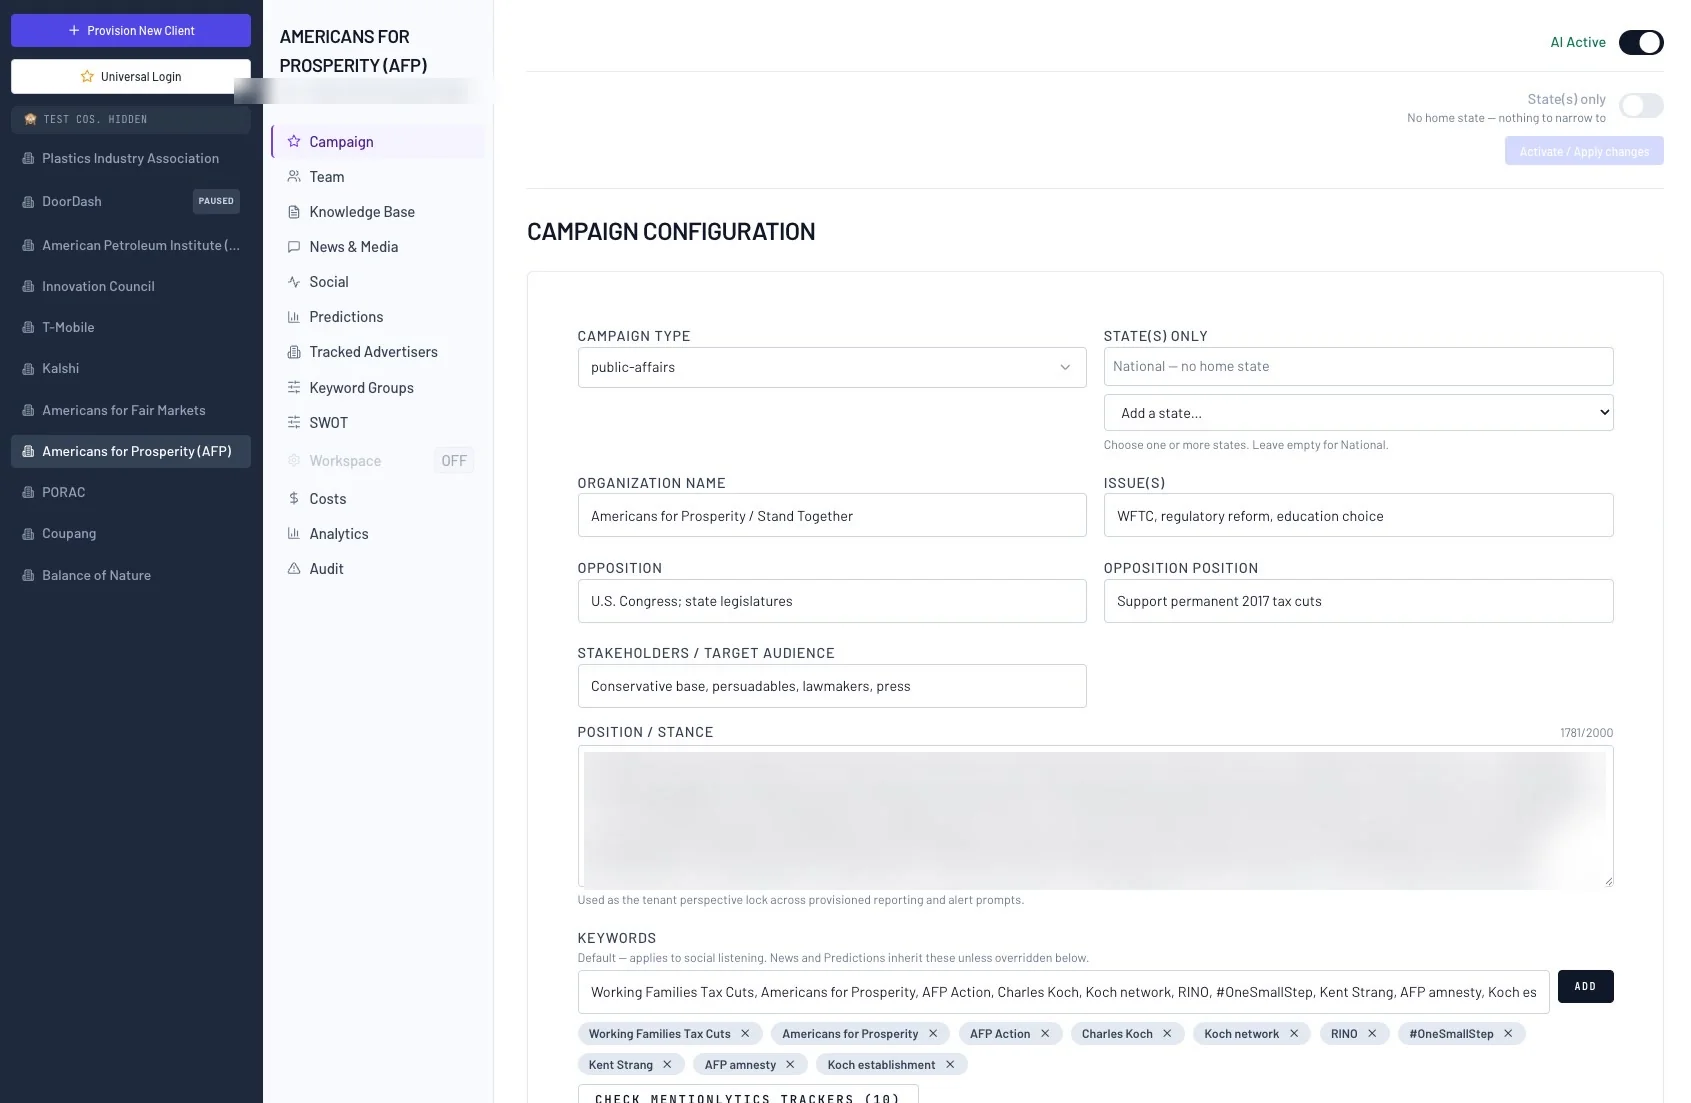Select the American Petroleum Institute client
The image size is (1691, 1103).
[x=131, y=246]
